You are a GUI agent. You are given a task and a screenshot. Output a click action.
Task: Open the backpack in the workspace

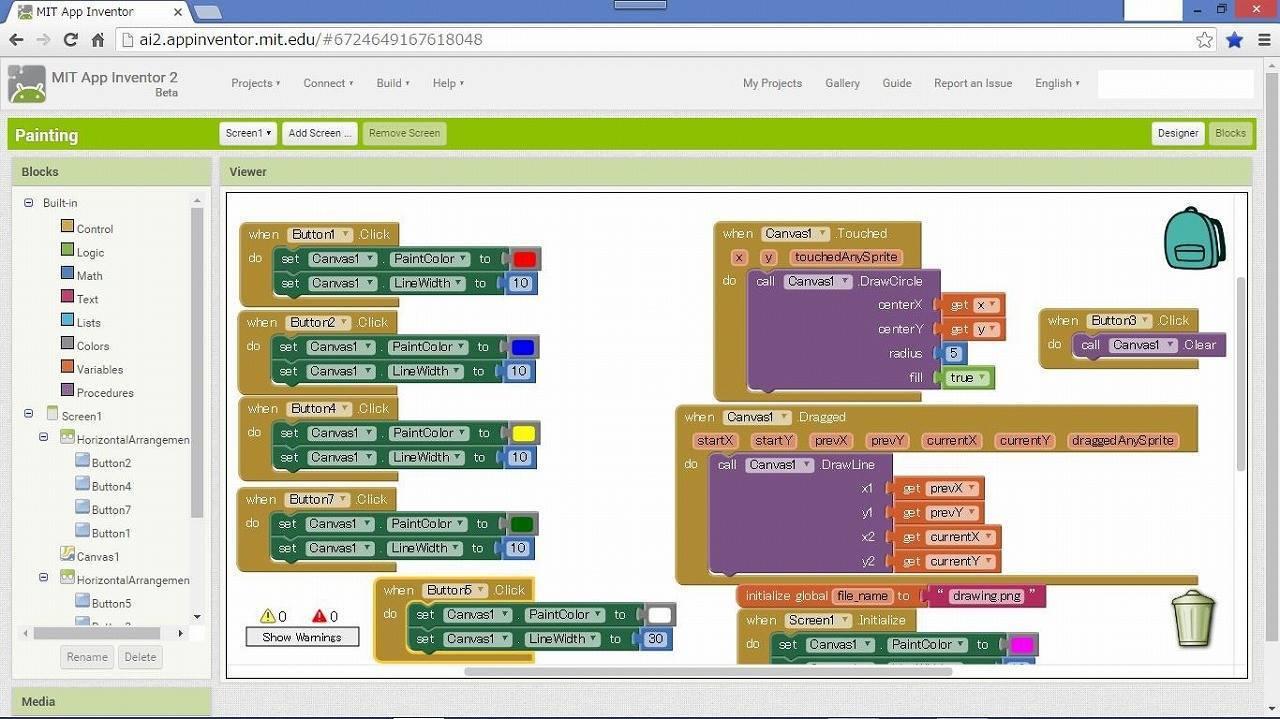point(1194,238)
